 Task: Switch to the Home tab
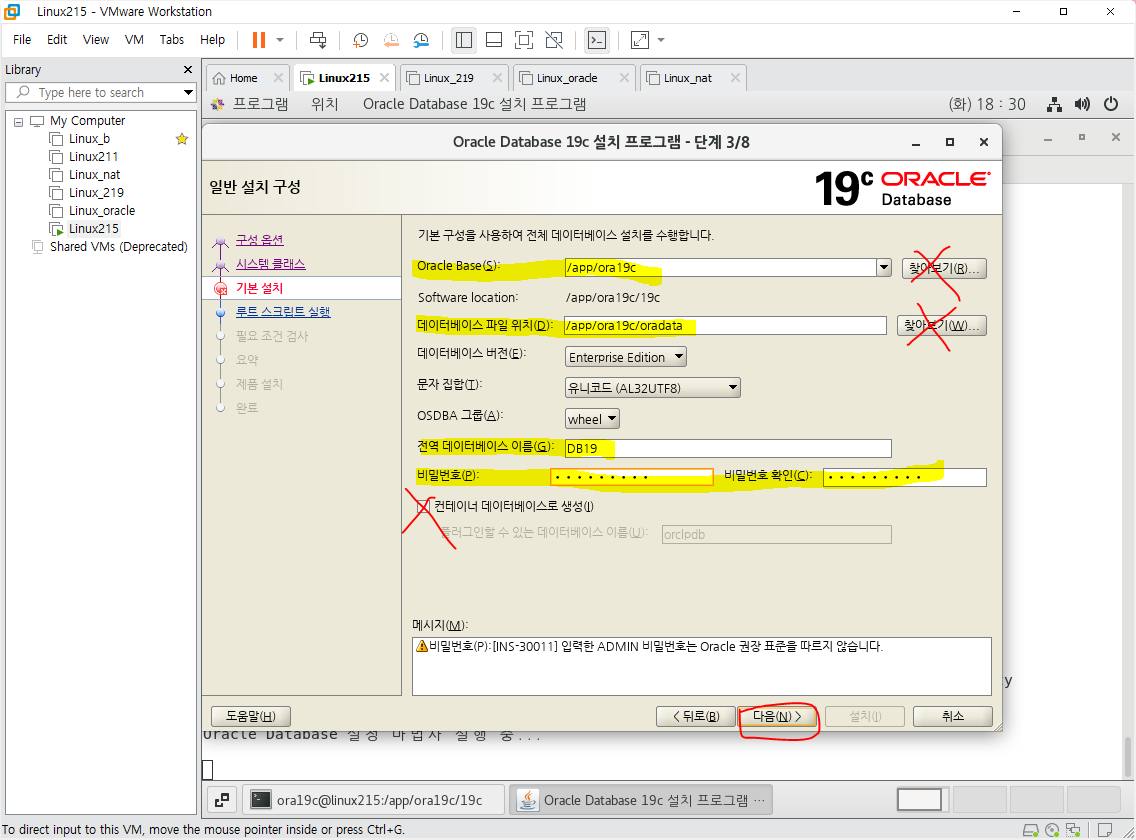tap(243, 78)
